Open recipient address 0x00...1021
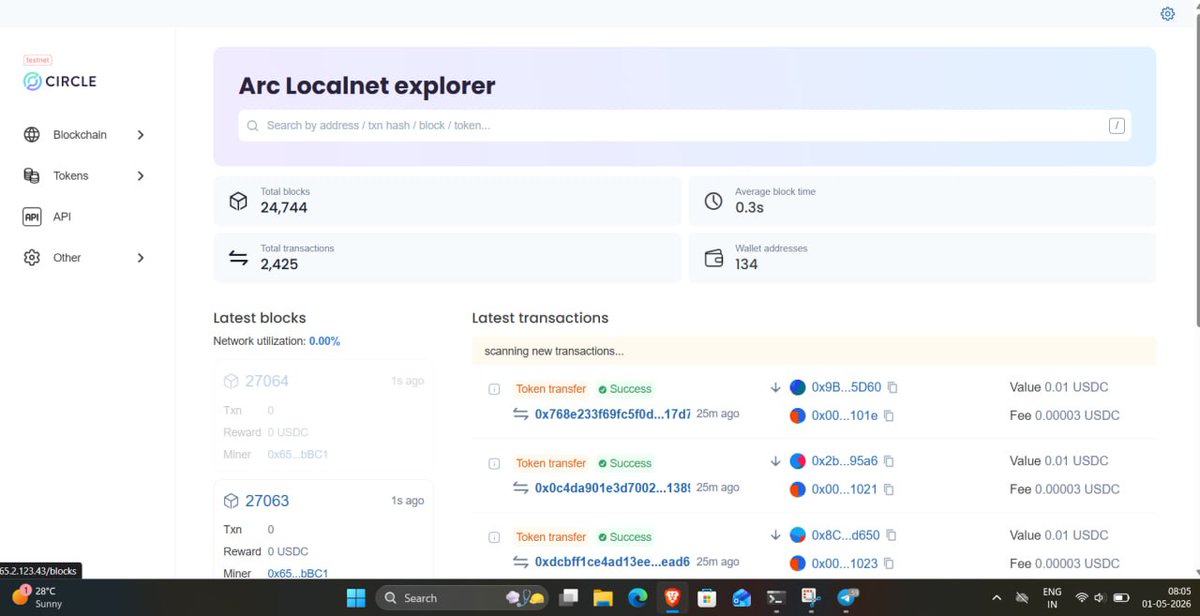This screenshot has height=616, width=1200. (844, 489)
